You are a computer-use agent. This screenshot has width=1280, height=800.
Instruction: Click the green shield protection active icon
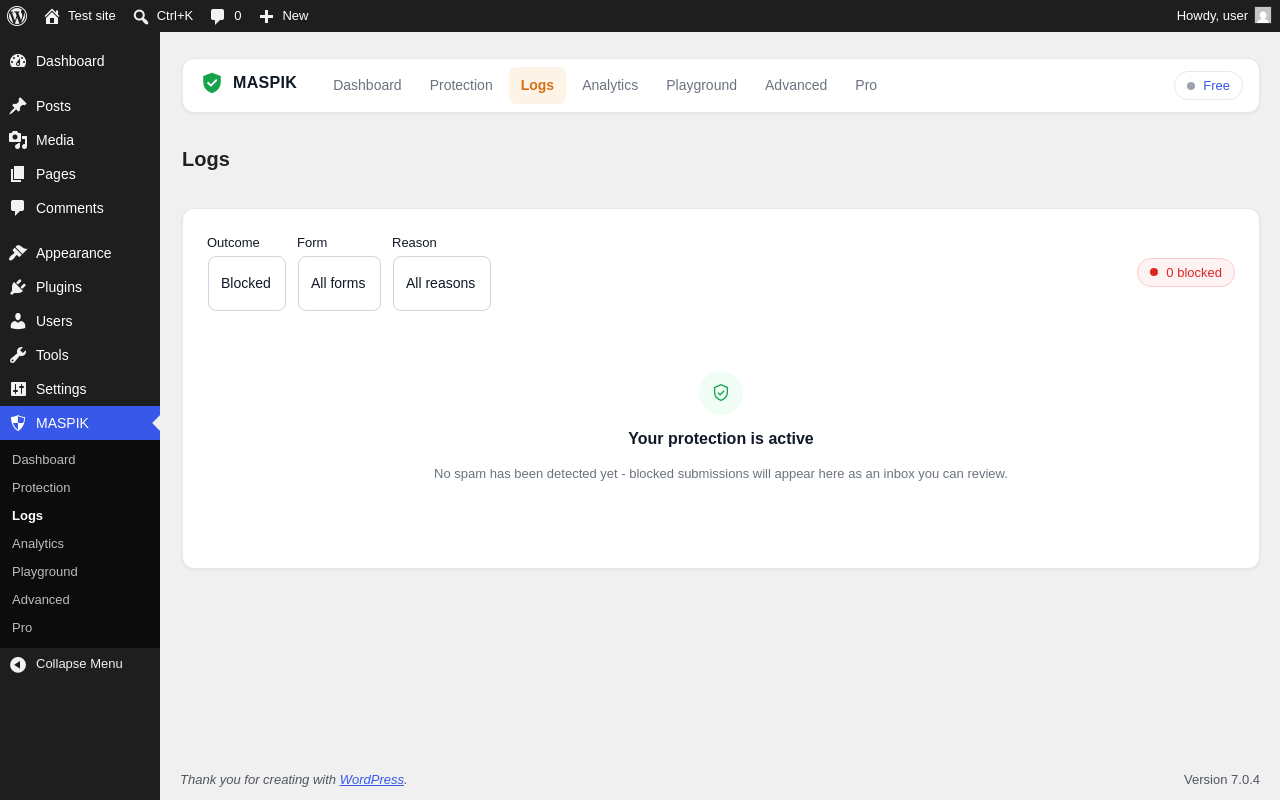[721, 393]
